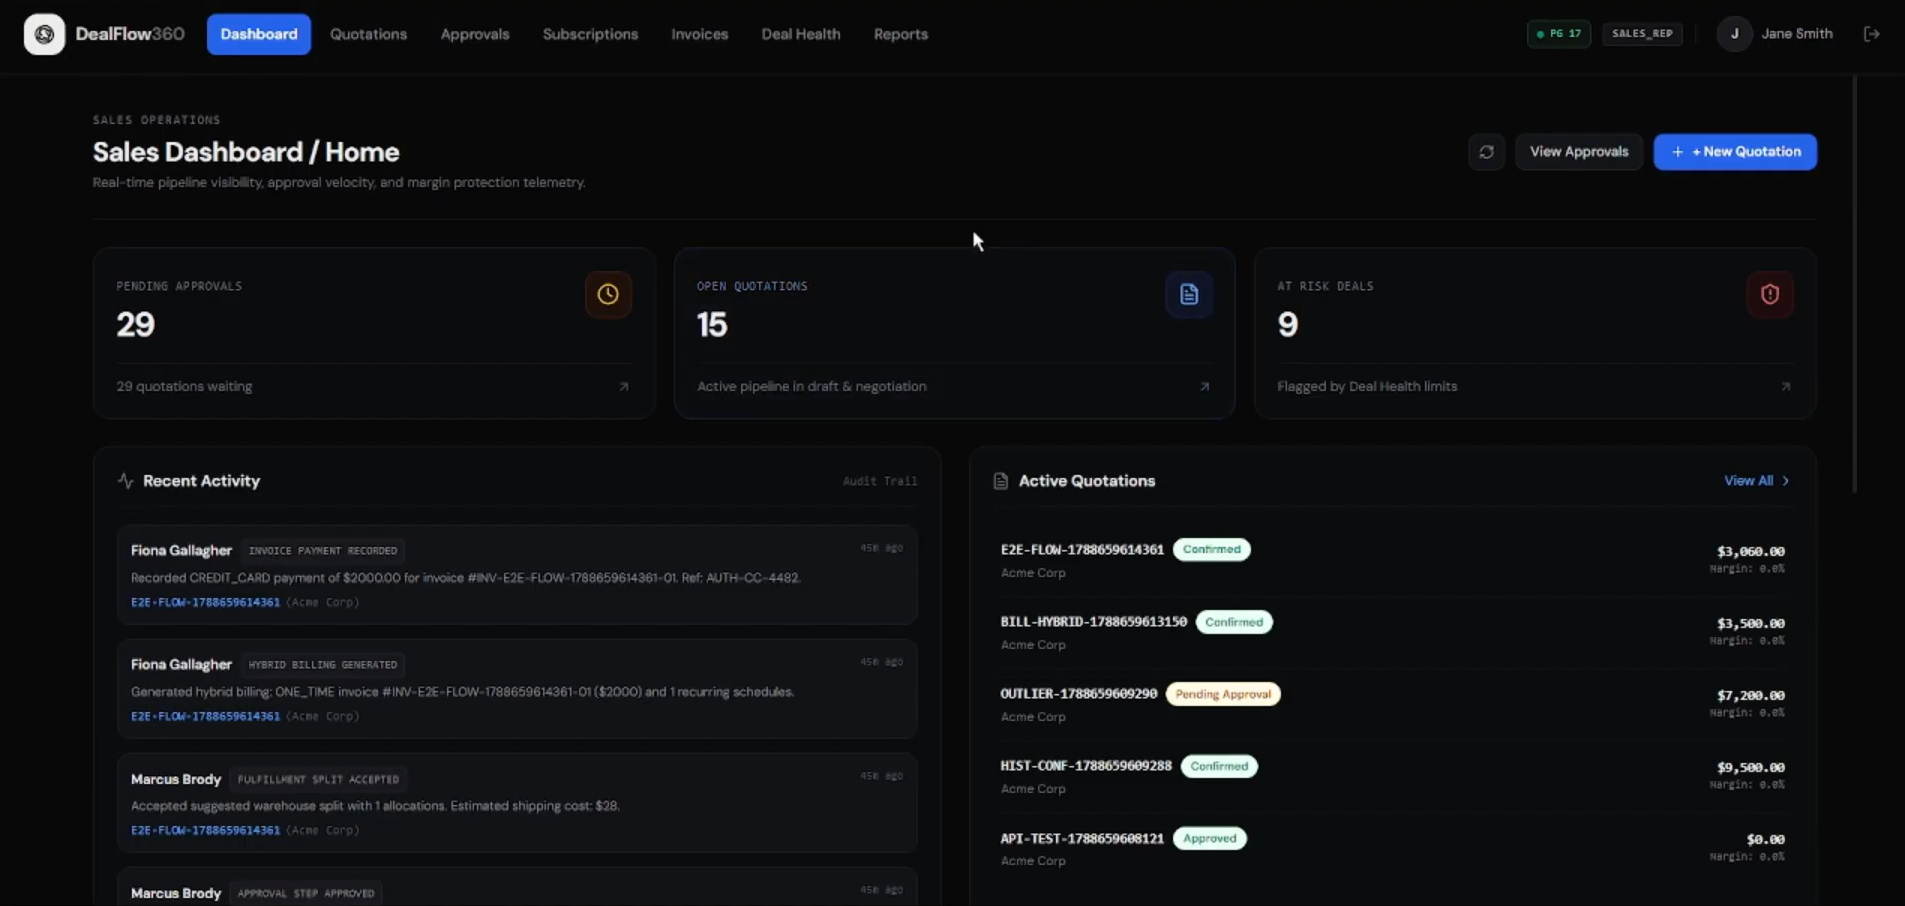Screen dimensions: 1905x906
Task: Click the HYBRID BILLING GENERATED tag
Action: tap(322, 665)
